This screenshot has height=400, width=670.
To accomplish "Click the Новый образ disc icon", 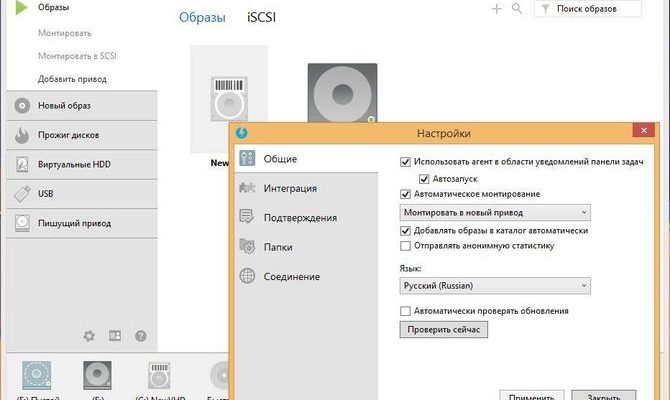I will pyautogui.click(x=22, y=106).
